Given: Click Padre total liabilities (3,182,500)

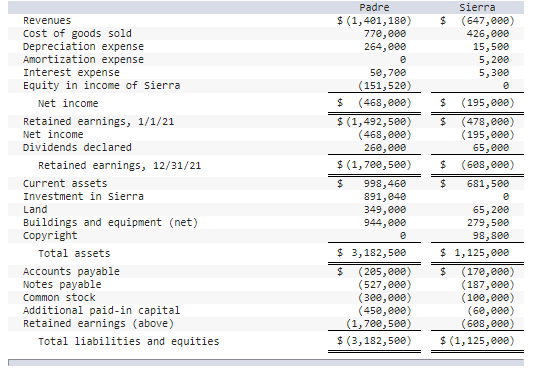Looking at the screenshot, I should coord(374,341).
